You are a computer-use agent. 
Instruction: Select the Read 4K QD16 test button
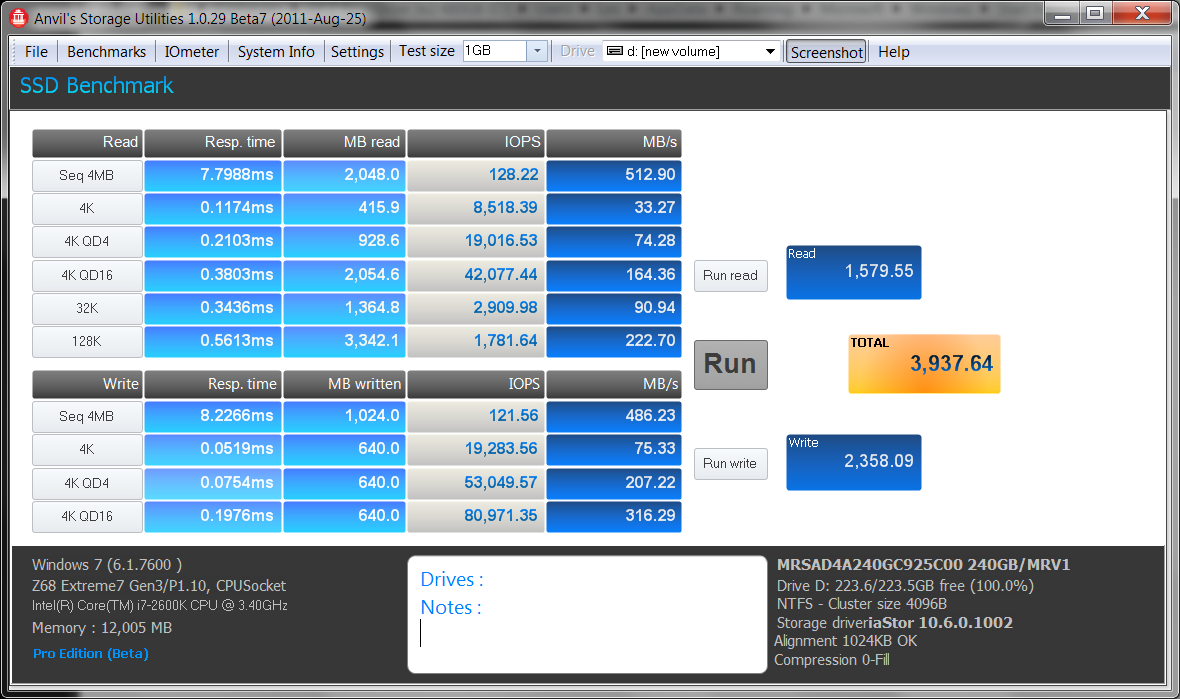[87, 275]
